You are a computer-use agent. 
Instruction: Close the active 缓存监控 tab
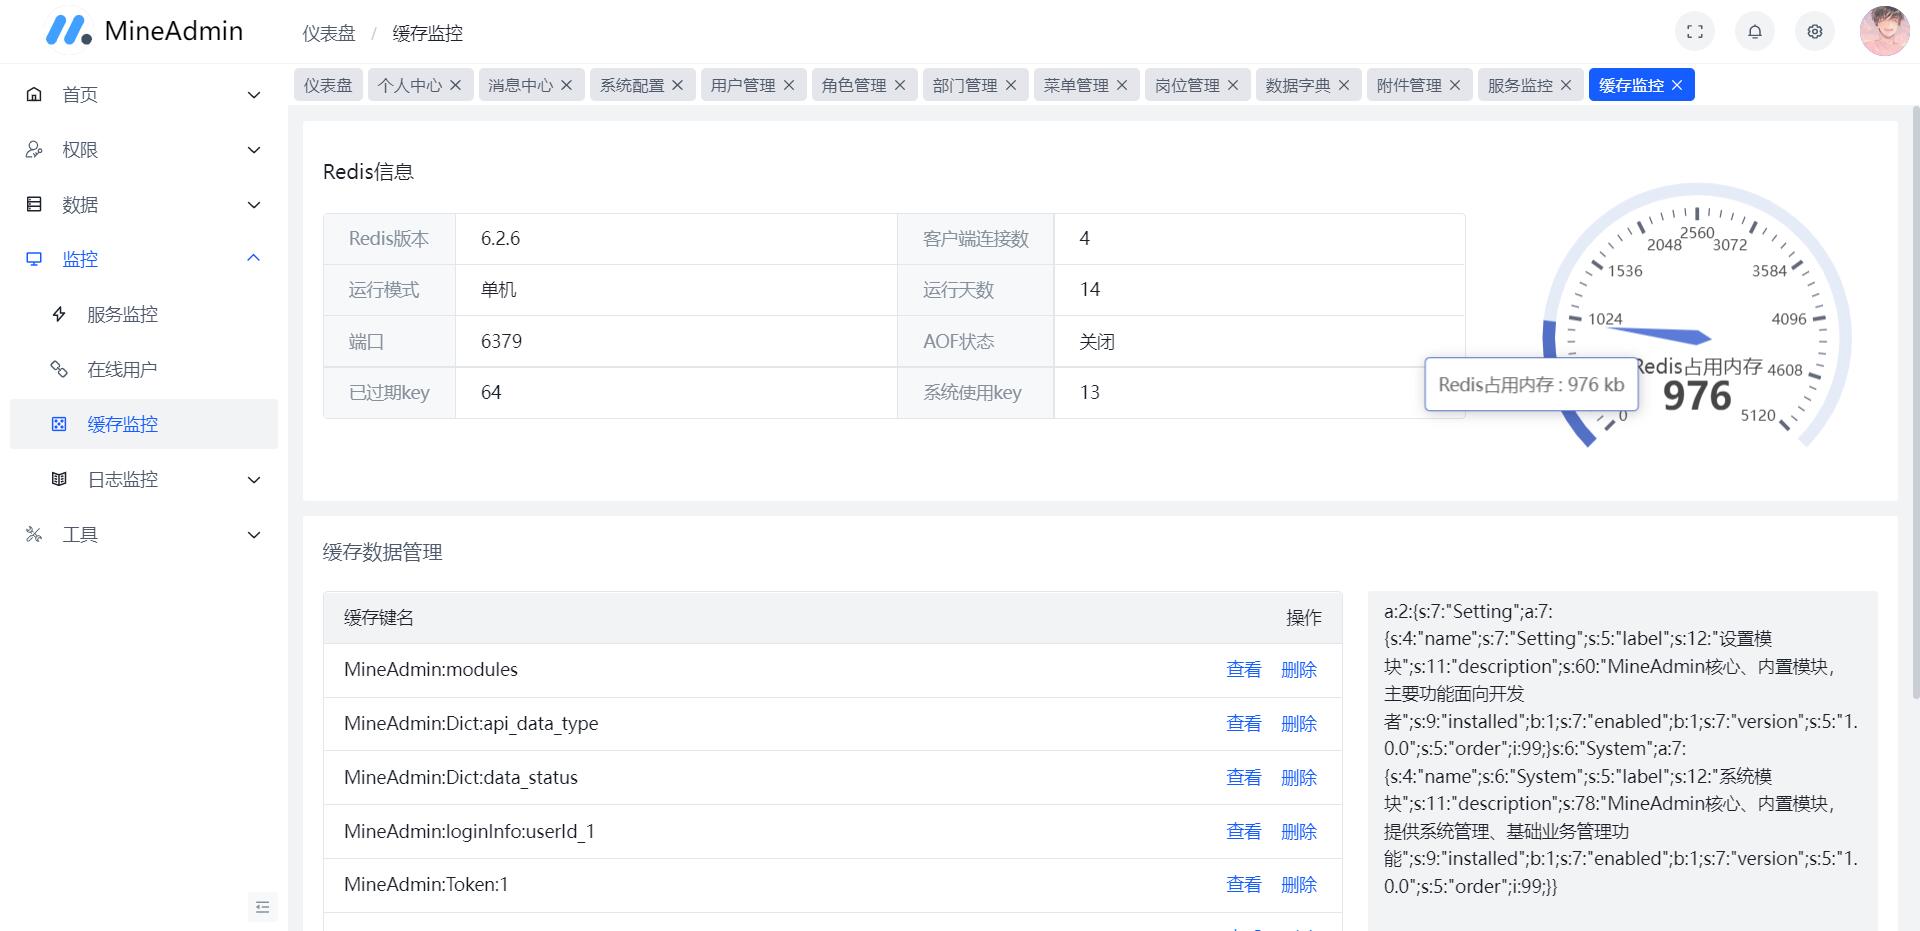(1677, 85)
